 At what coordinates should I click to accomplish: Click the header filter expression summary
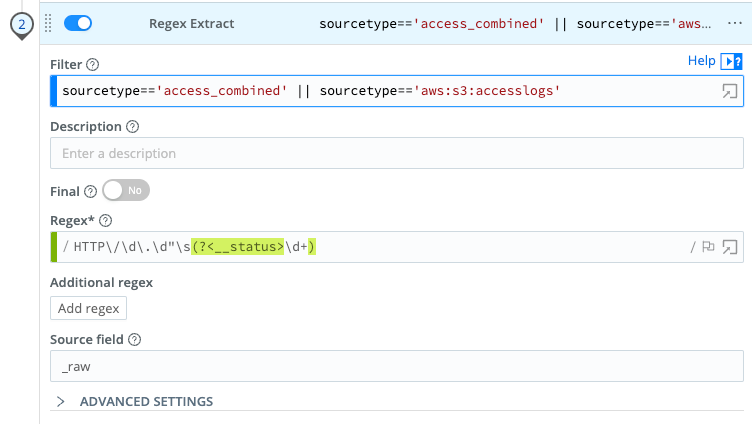coord(515,24)
